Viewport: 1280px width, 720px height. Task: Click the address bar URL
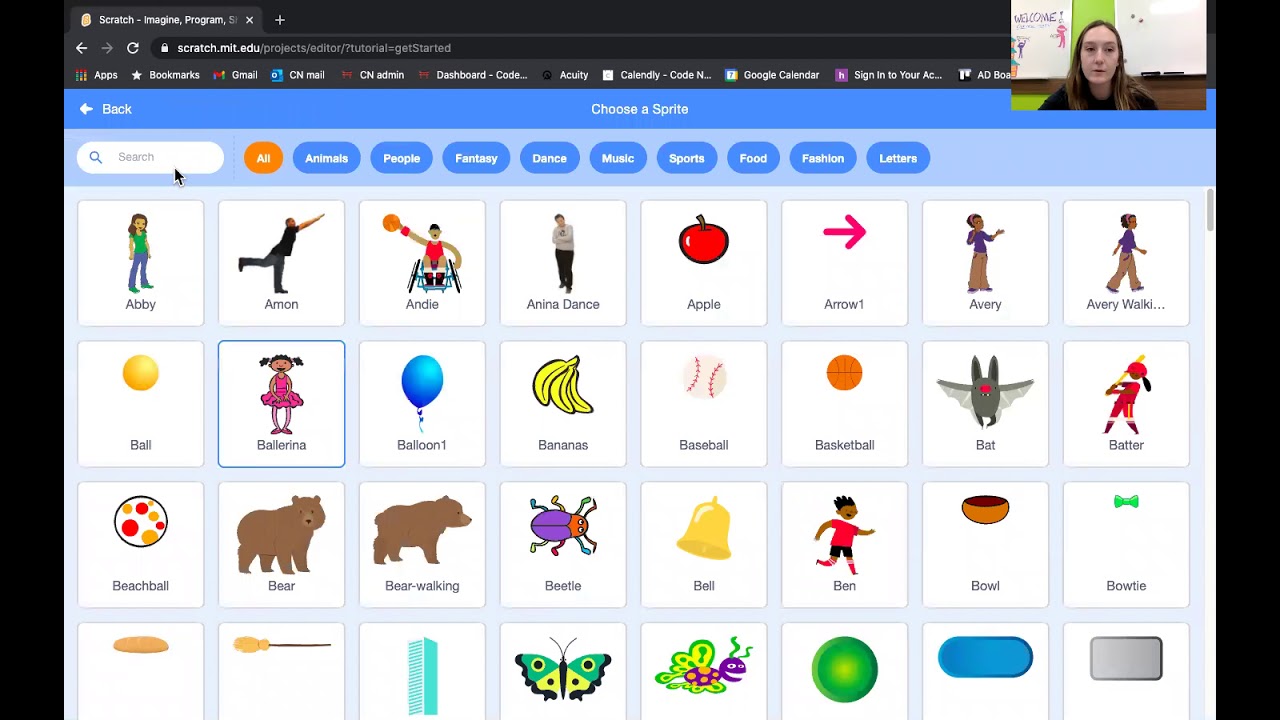click(x=314, y=48)
